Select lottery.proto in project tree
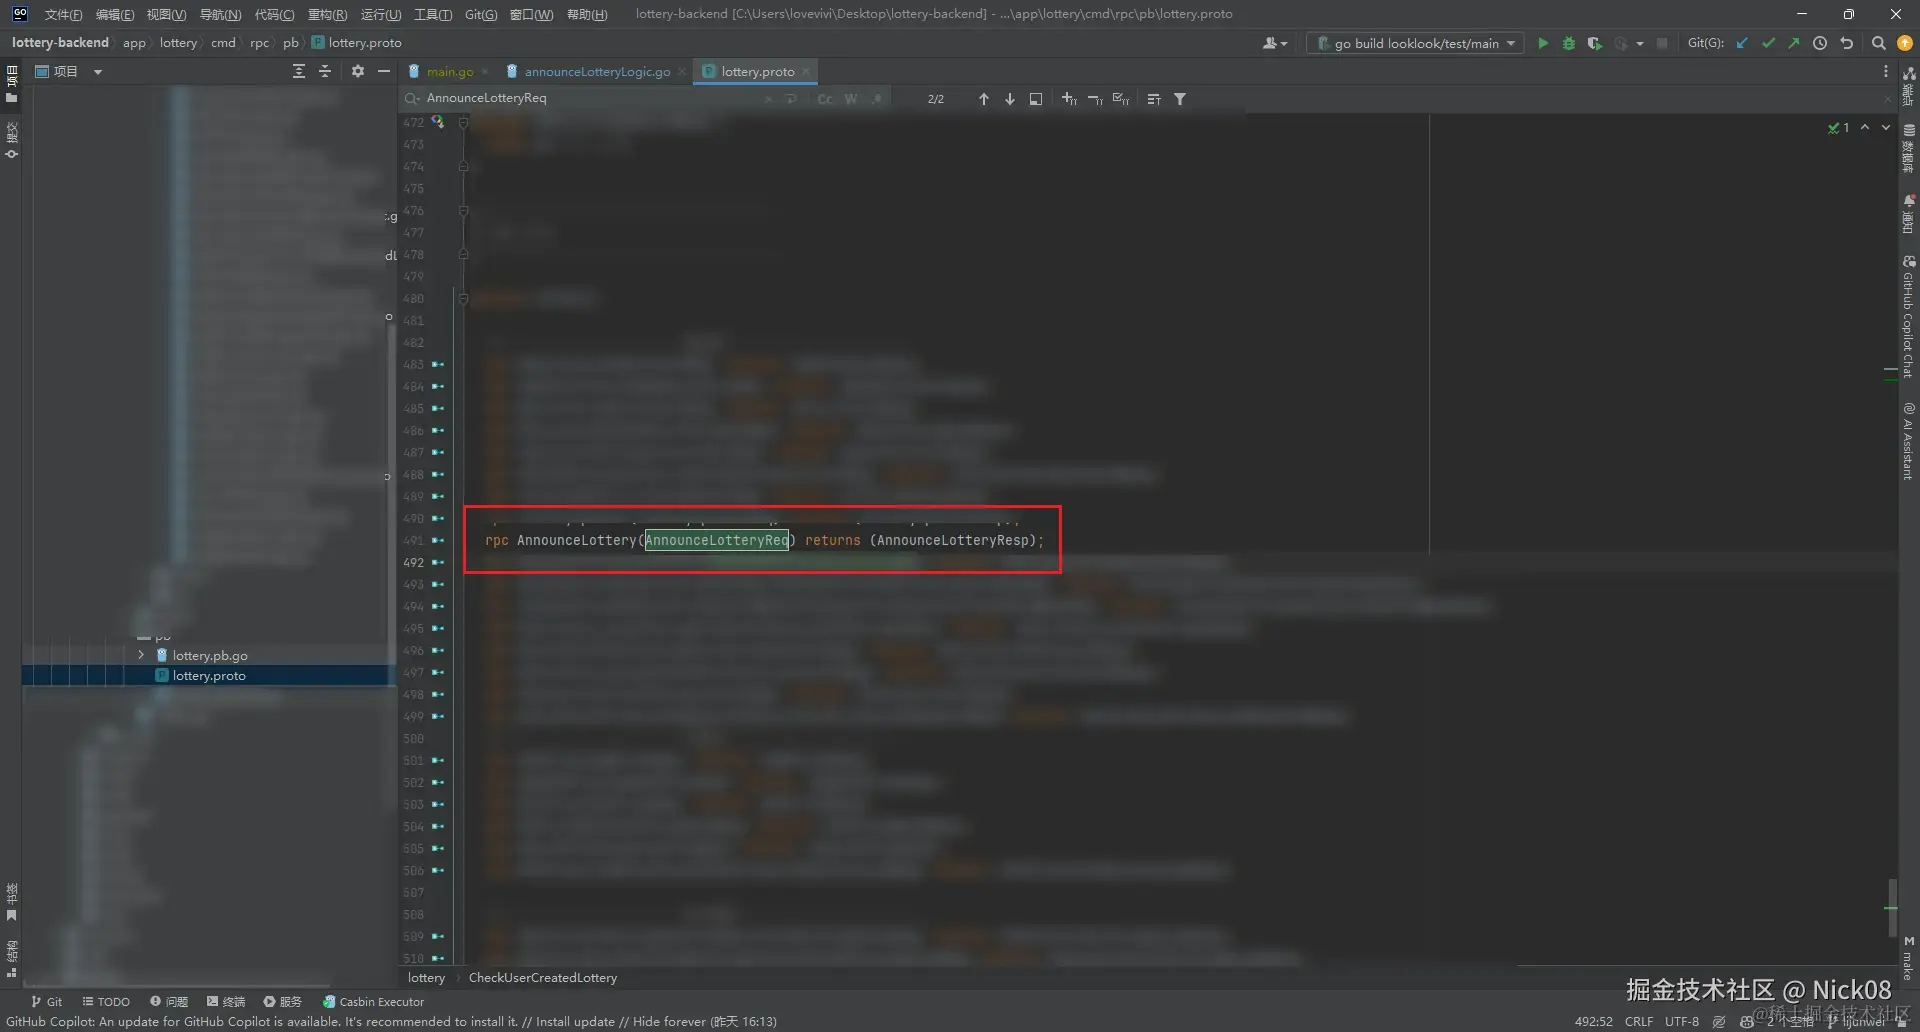The width and height of the screenshot is (1920, 1032). [208, 675]
